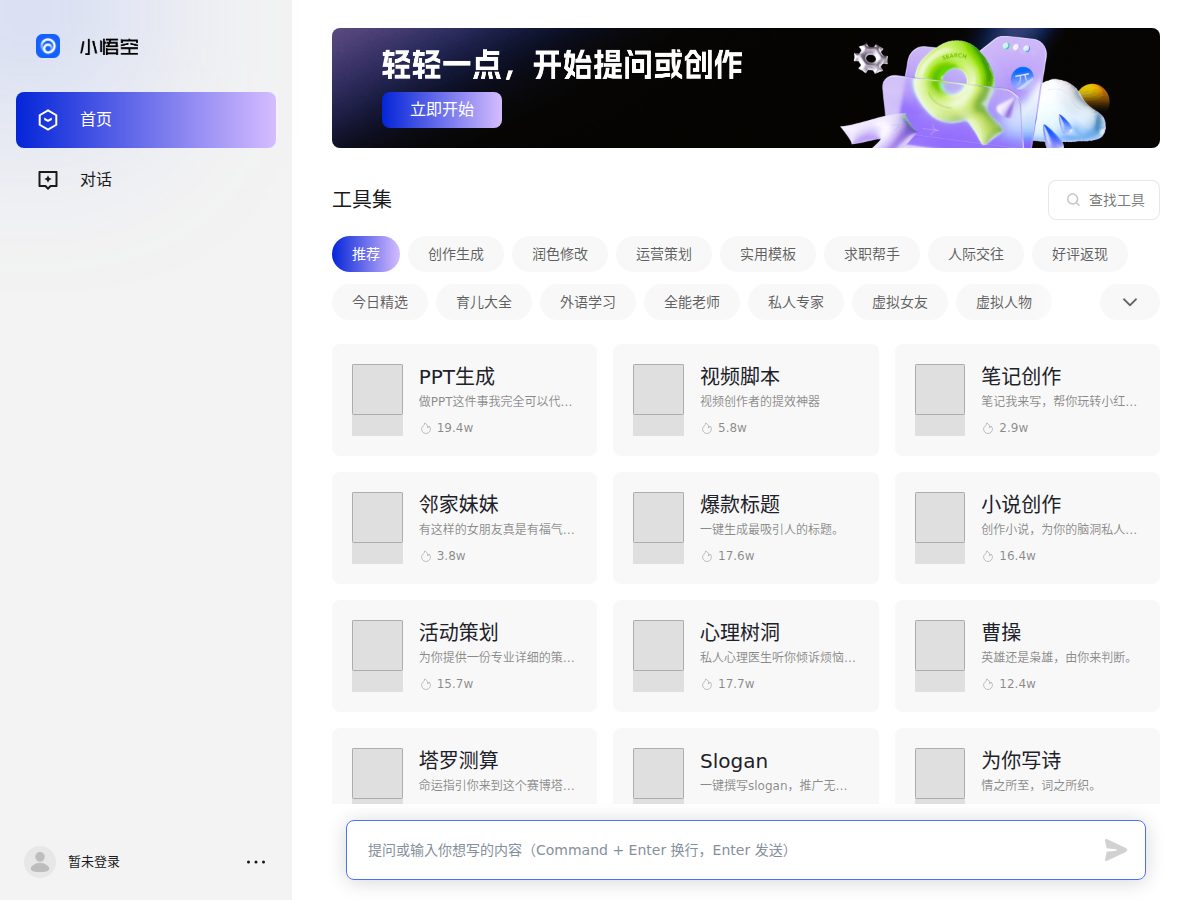Click the 轻轻一点，开始提问或创作 banner
This screenshot has width=1200, height=900.
[746, 88]
